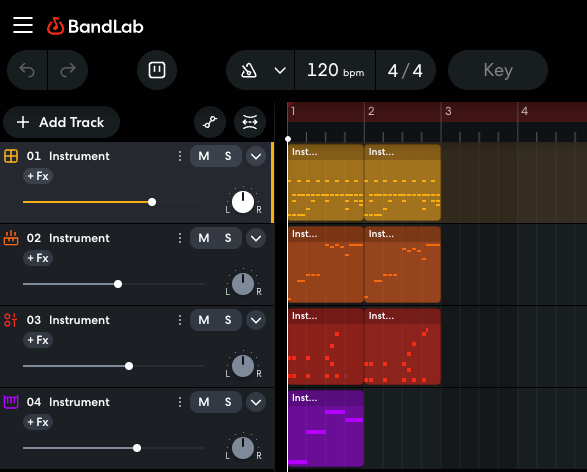Select the purple clip on track 04
Image resolution: width=587 pixels, height=472 pixels.
(x=326, y=429)
